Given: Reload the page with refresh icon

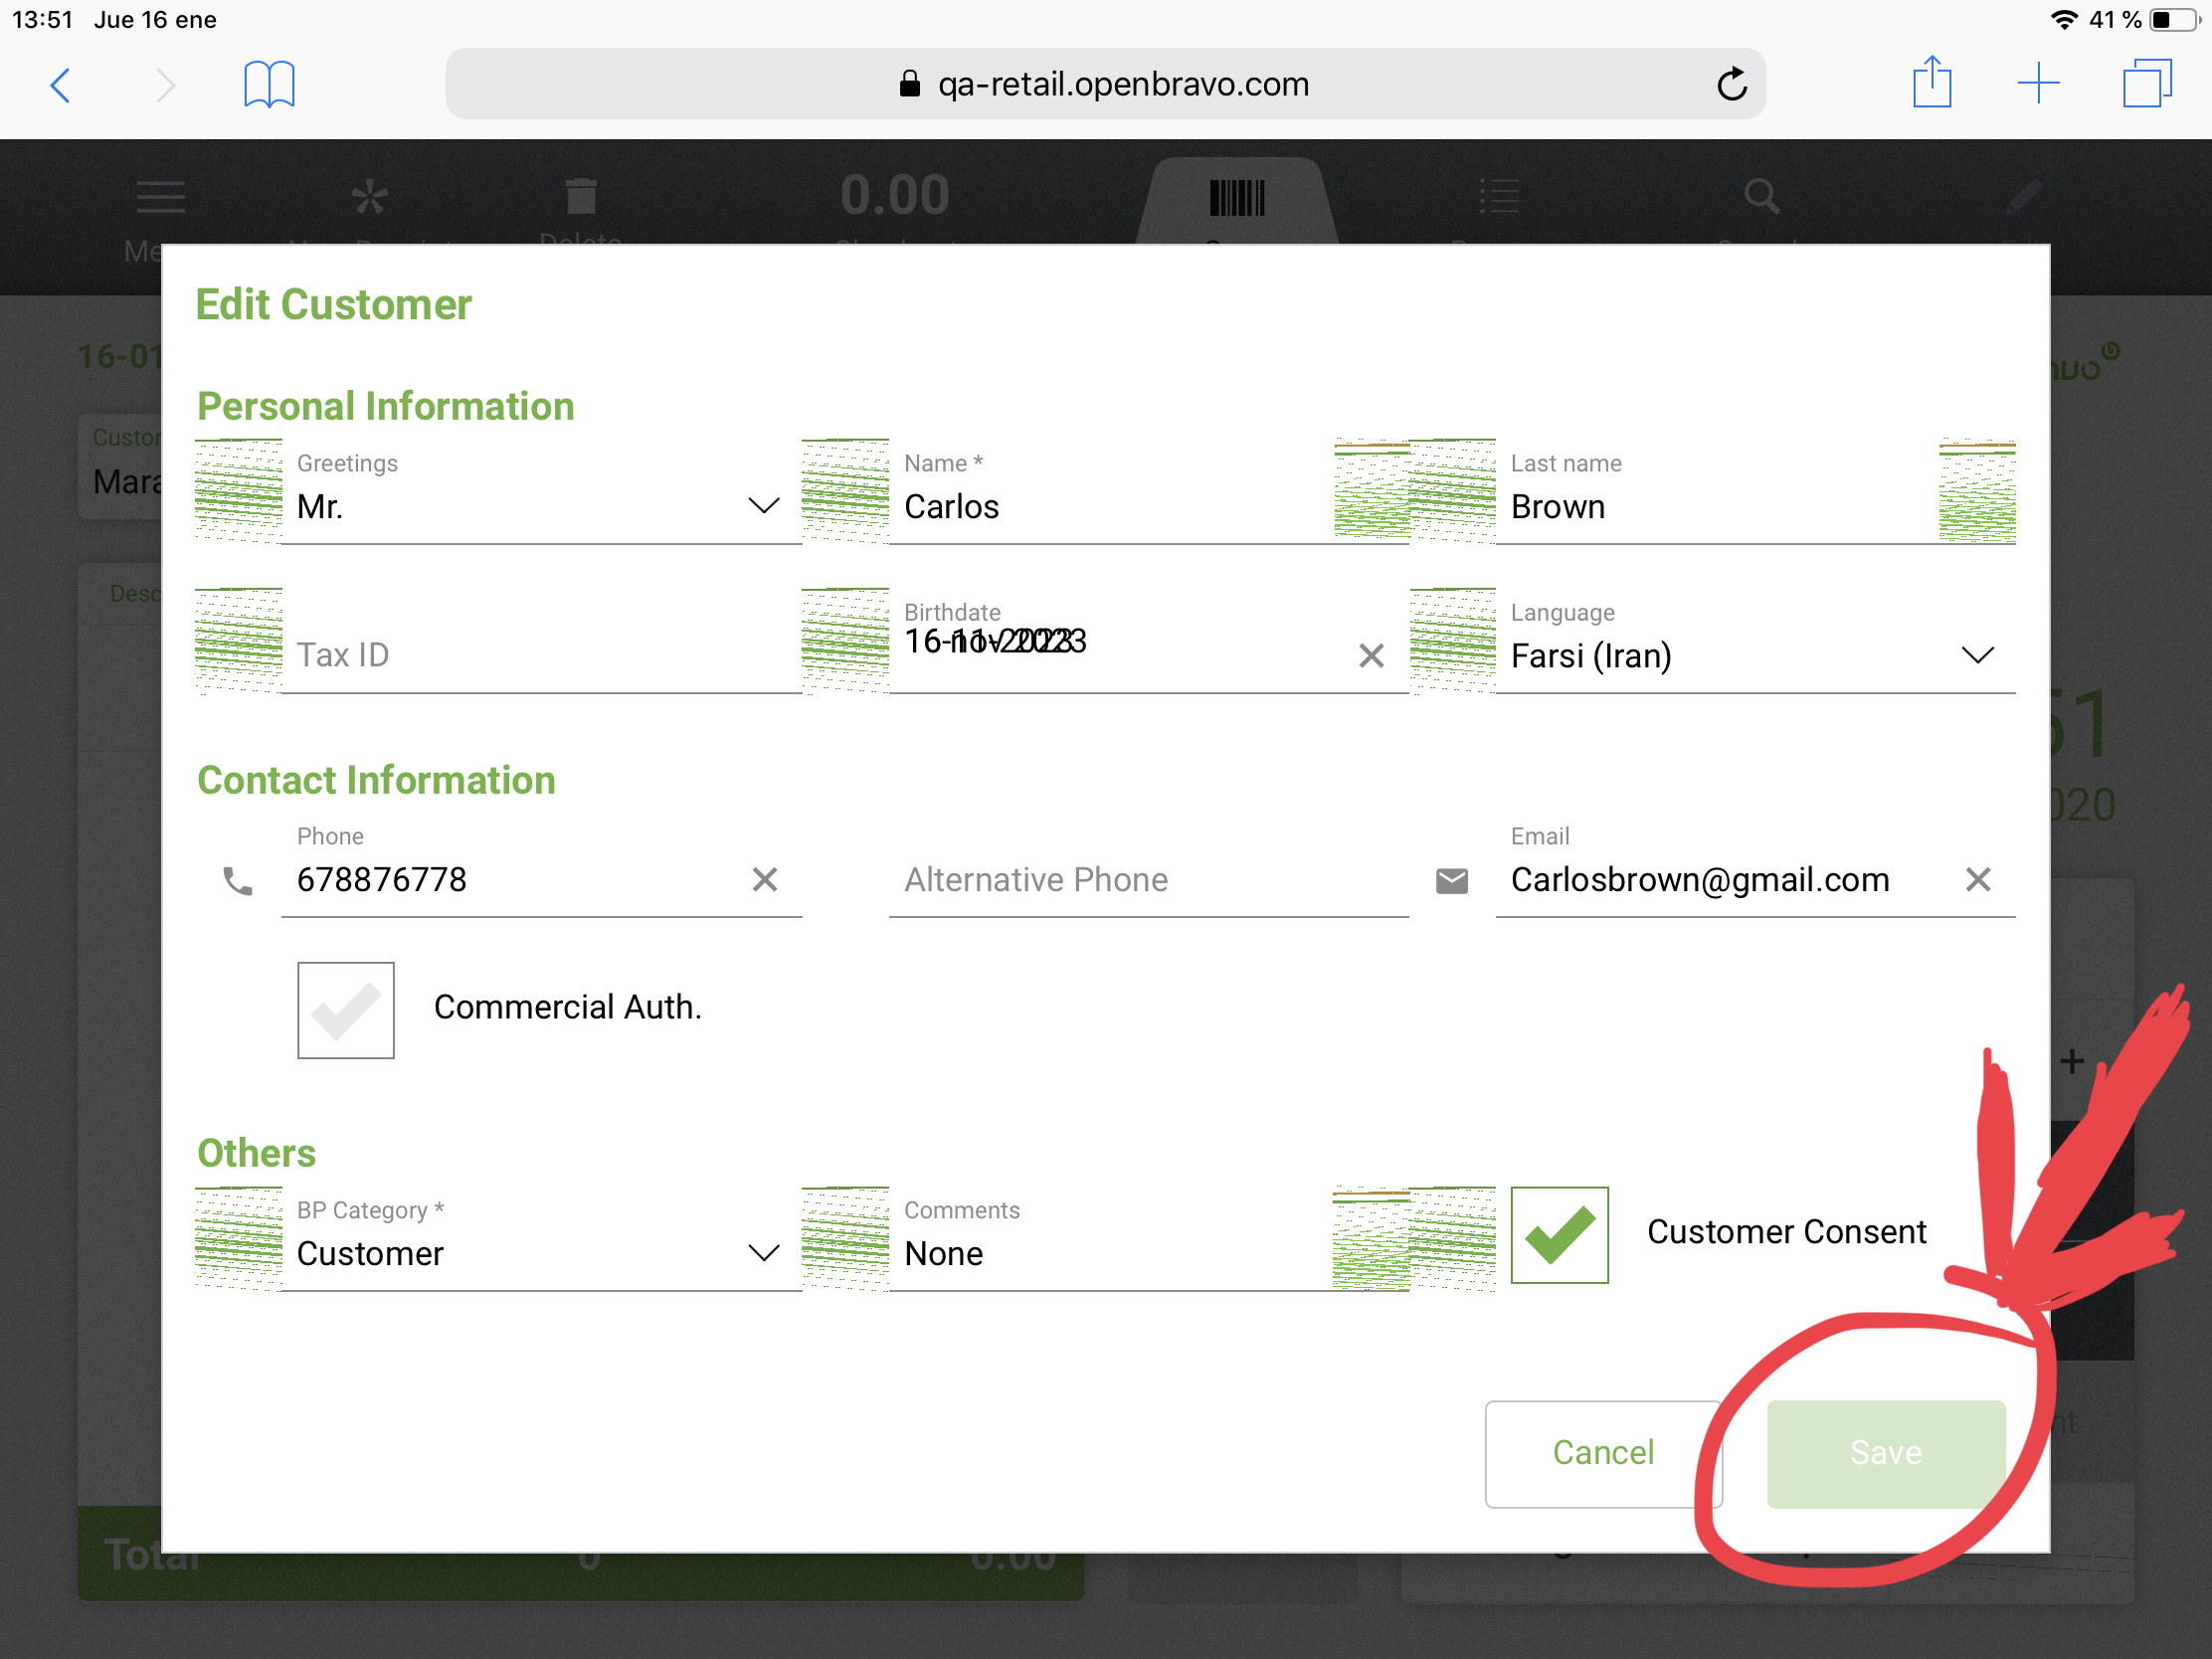Looking at the screenshot, I should tap(1731, 84).
